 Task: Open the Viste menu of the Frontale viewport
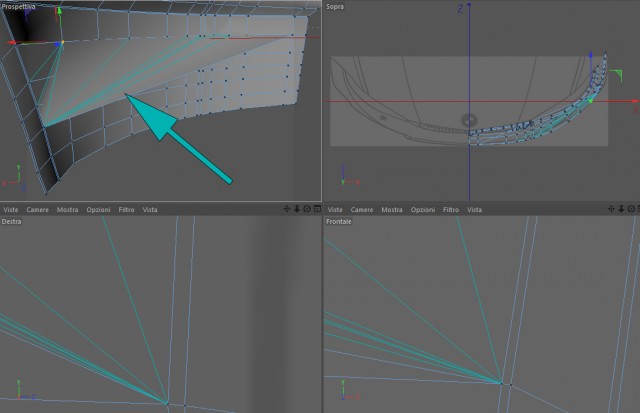coord(335,209)
